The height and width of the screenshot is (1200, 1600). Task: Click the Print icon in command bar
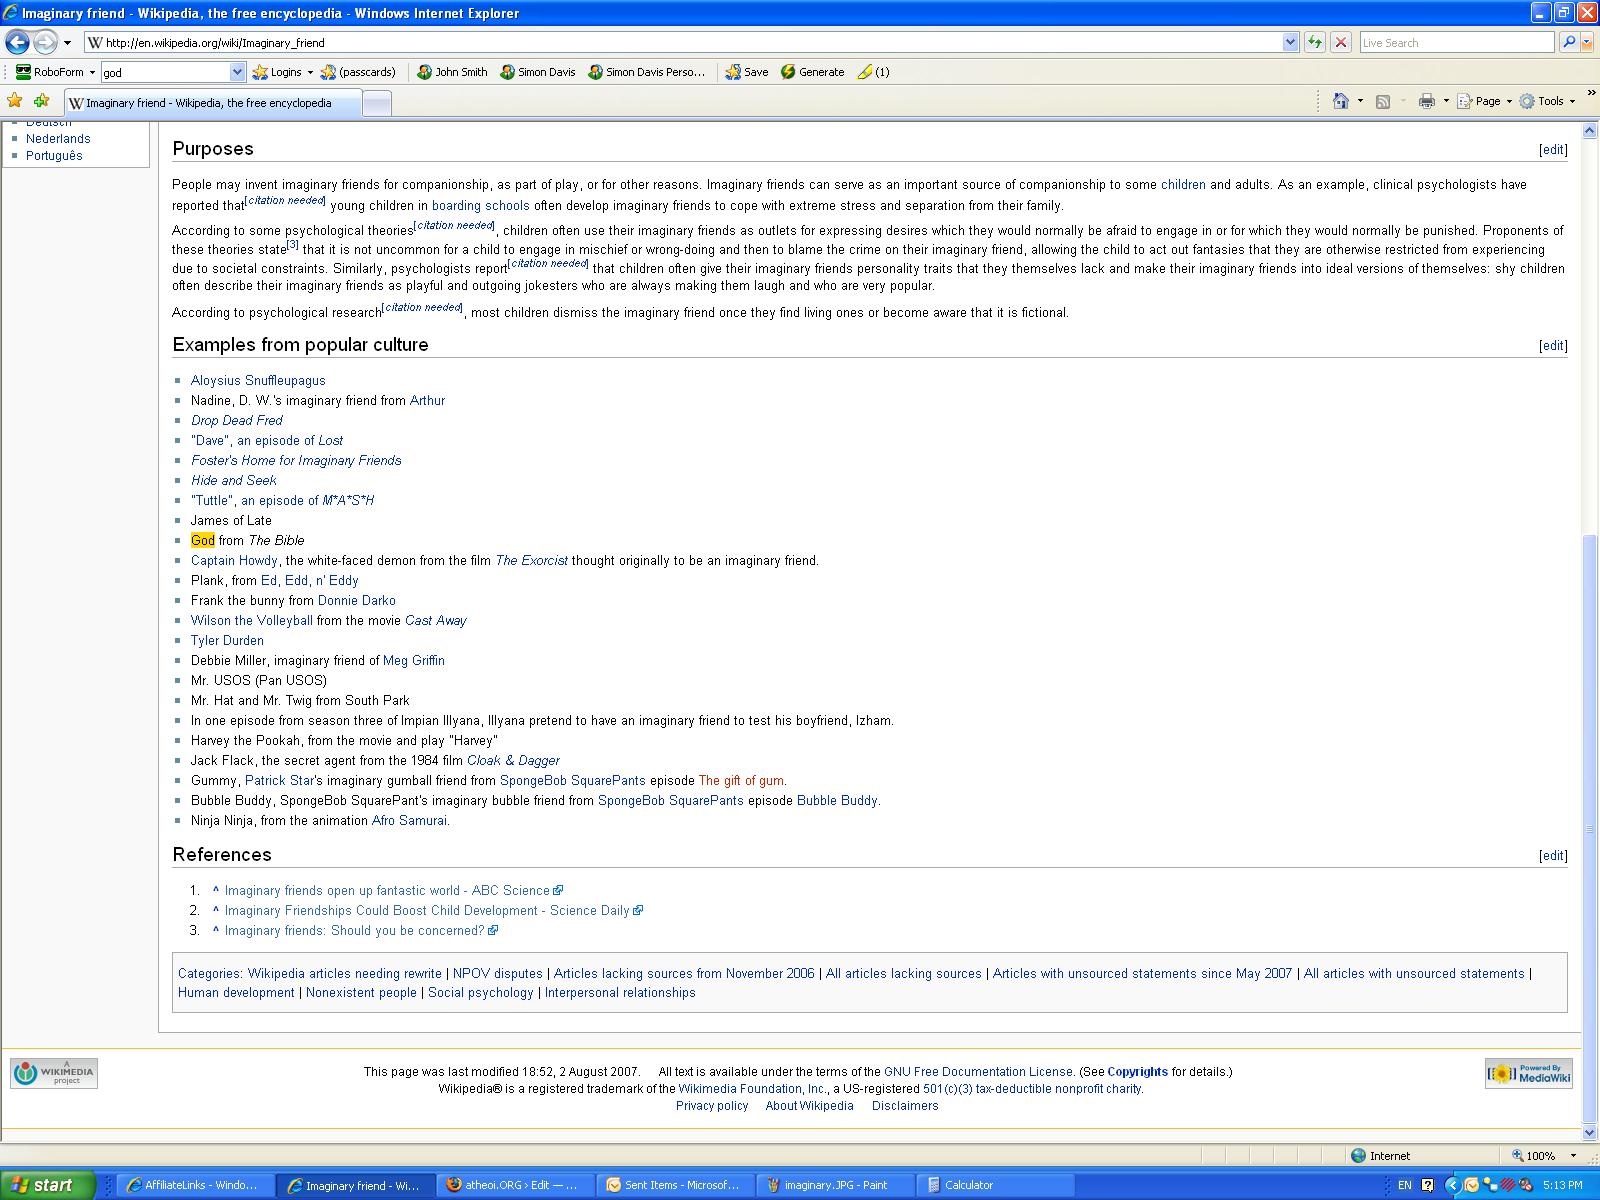point(1426,101)
